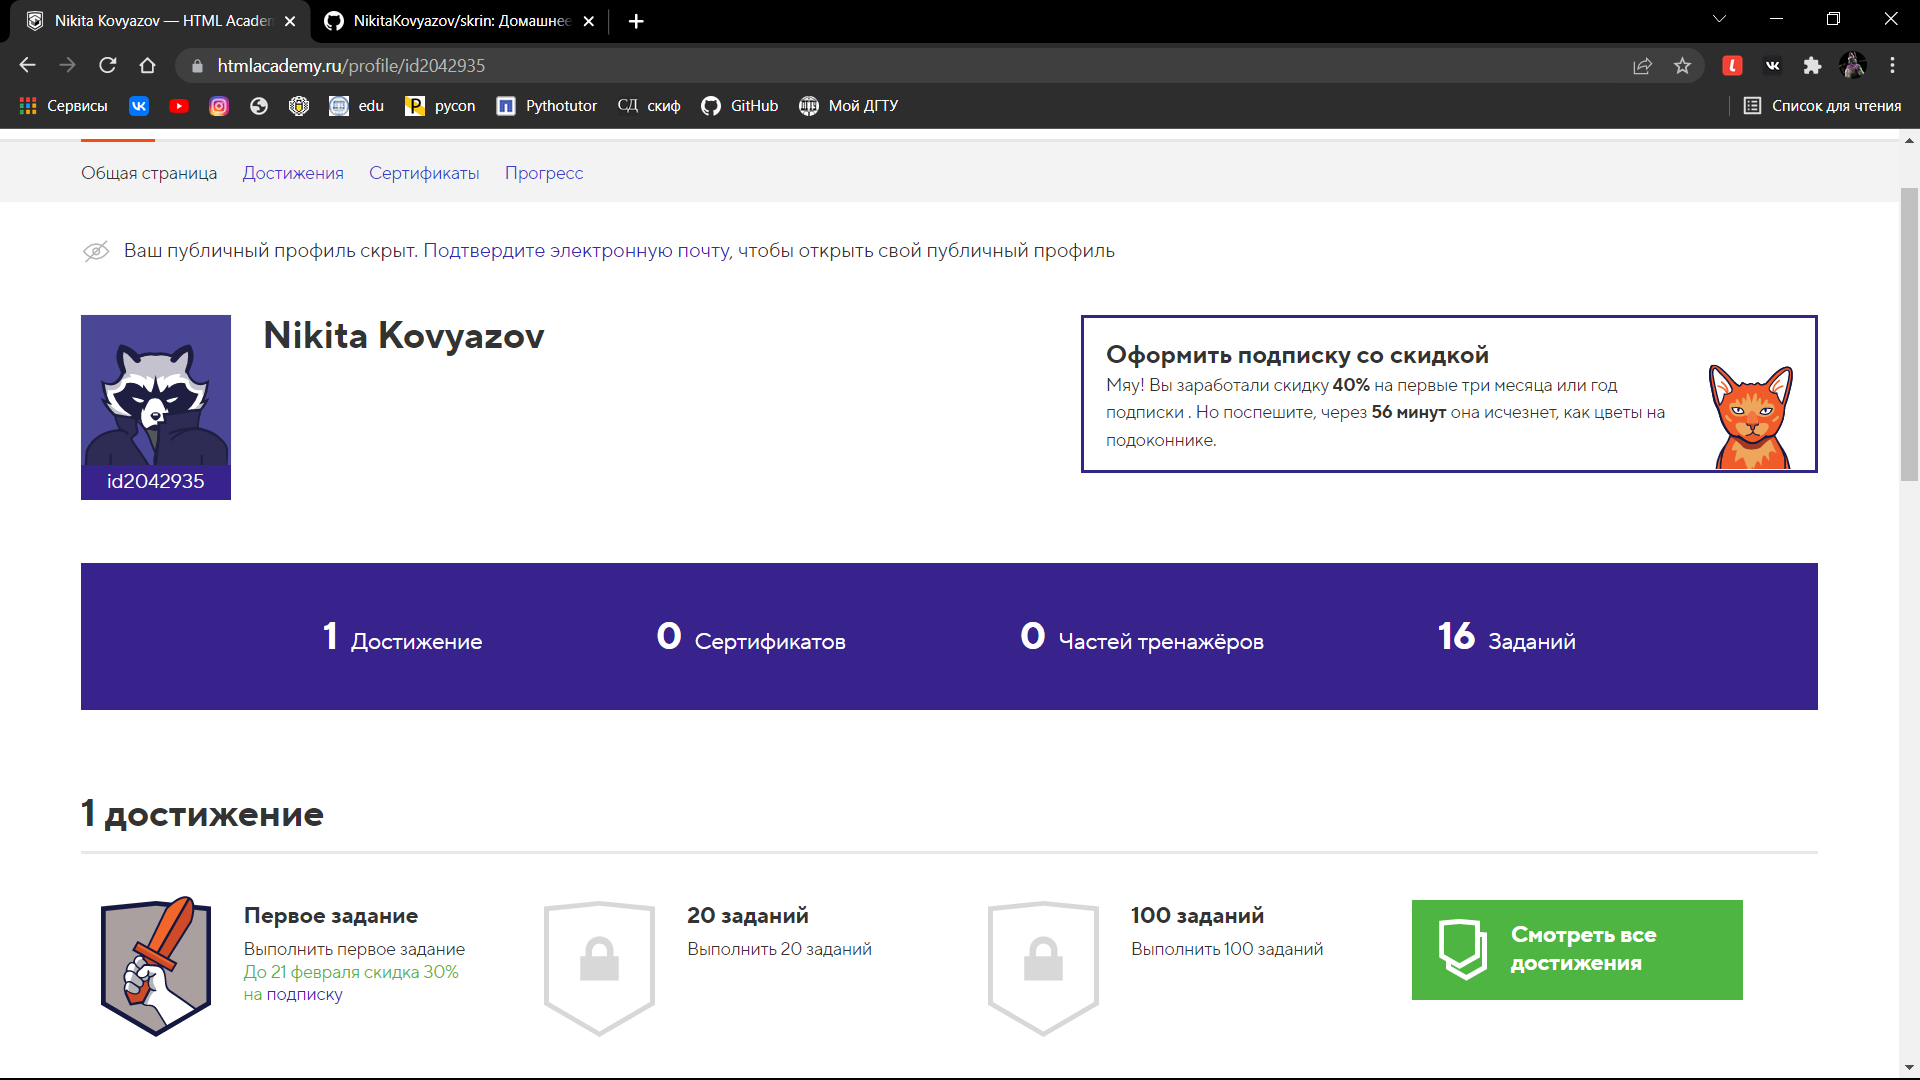1920x1080 pixels.
Task: Click the vertical page scrollbar thumb
Action: pyautogui.click(x=1909, y=335)
